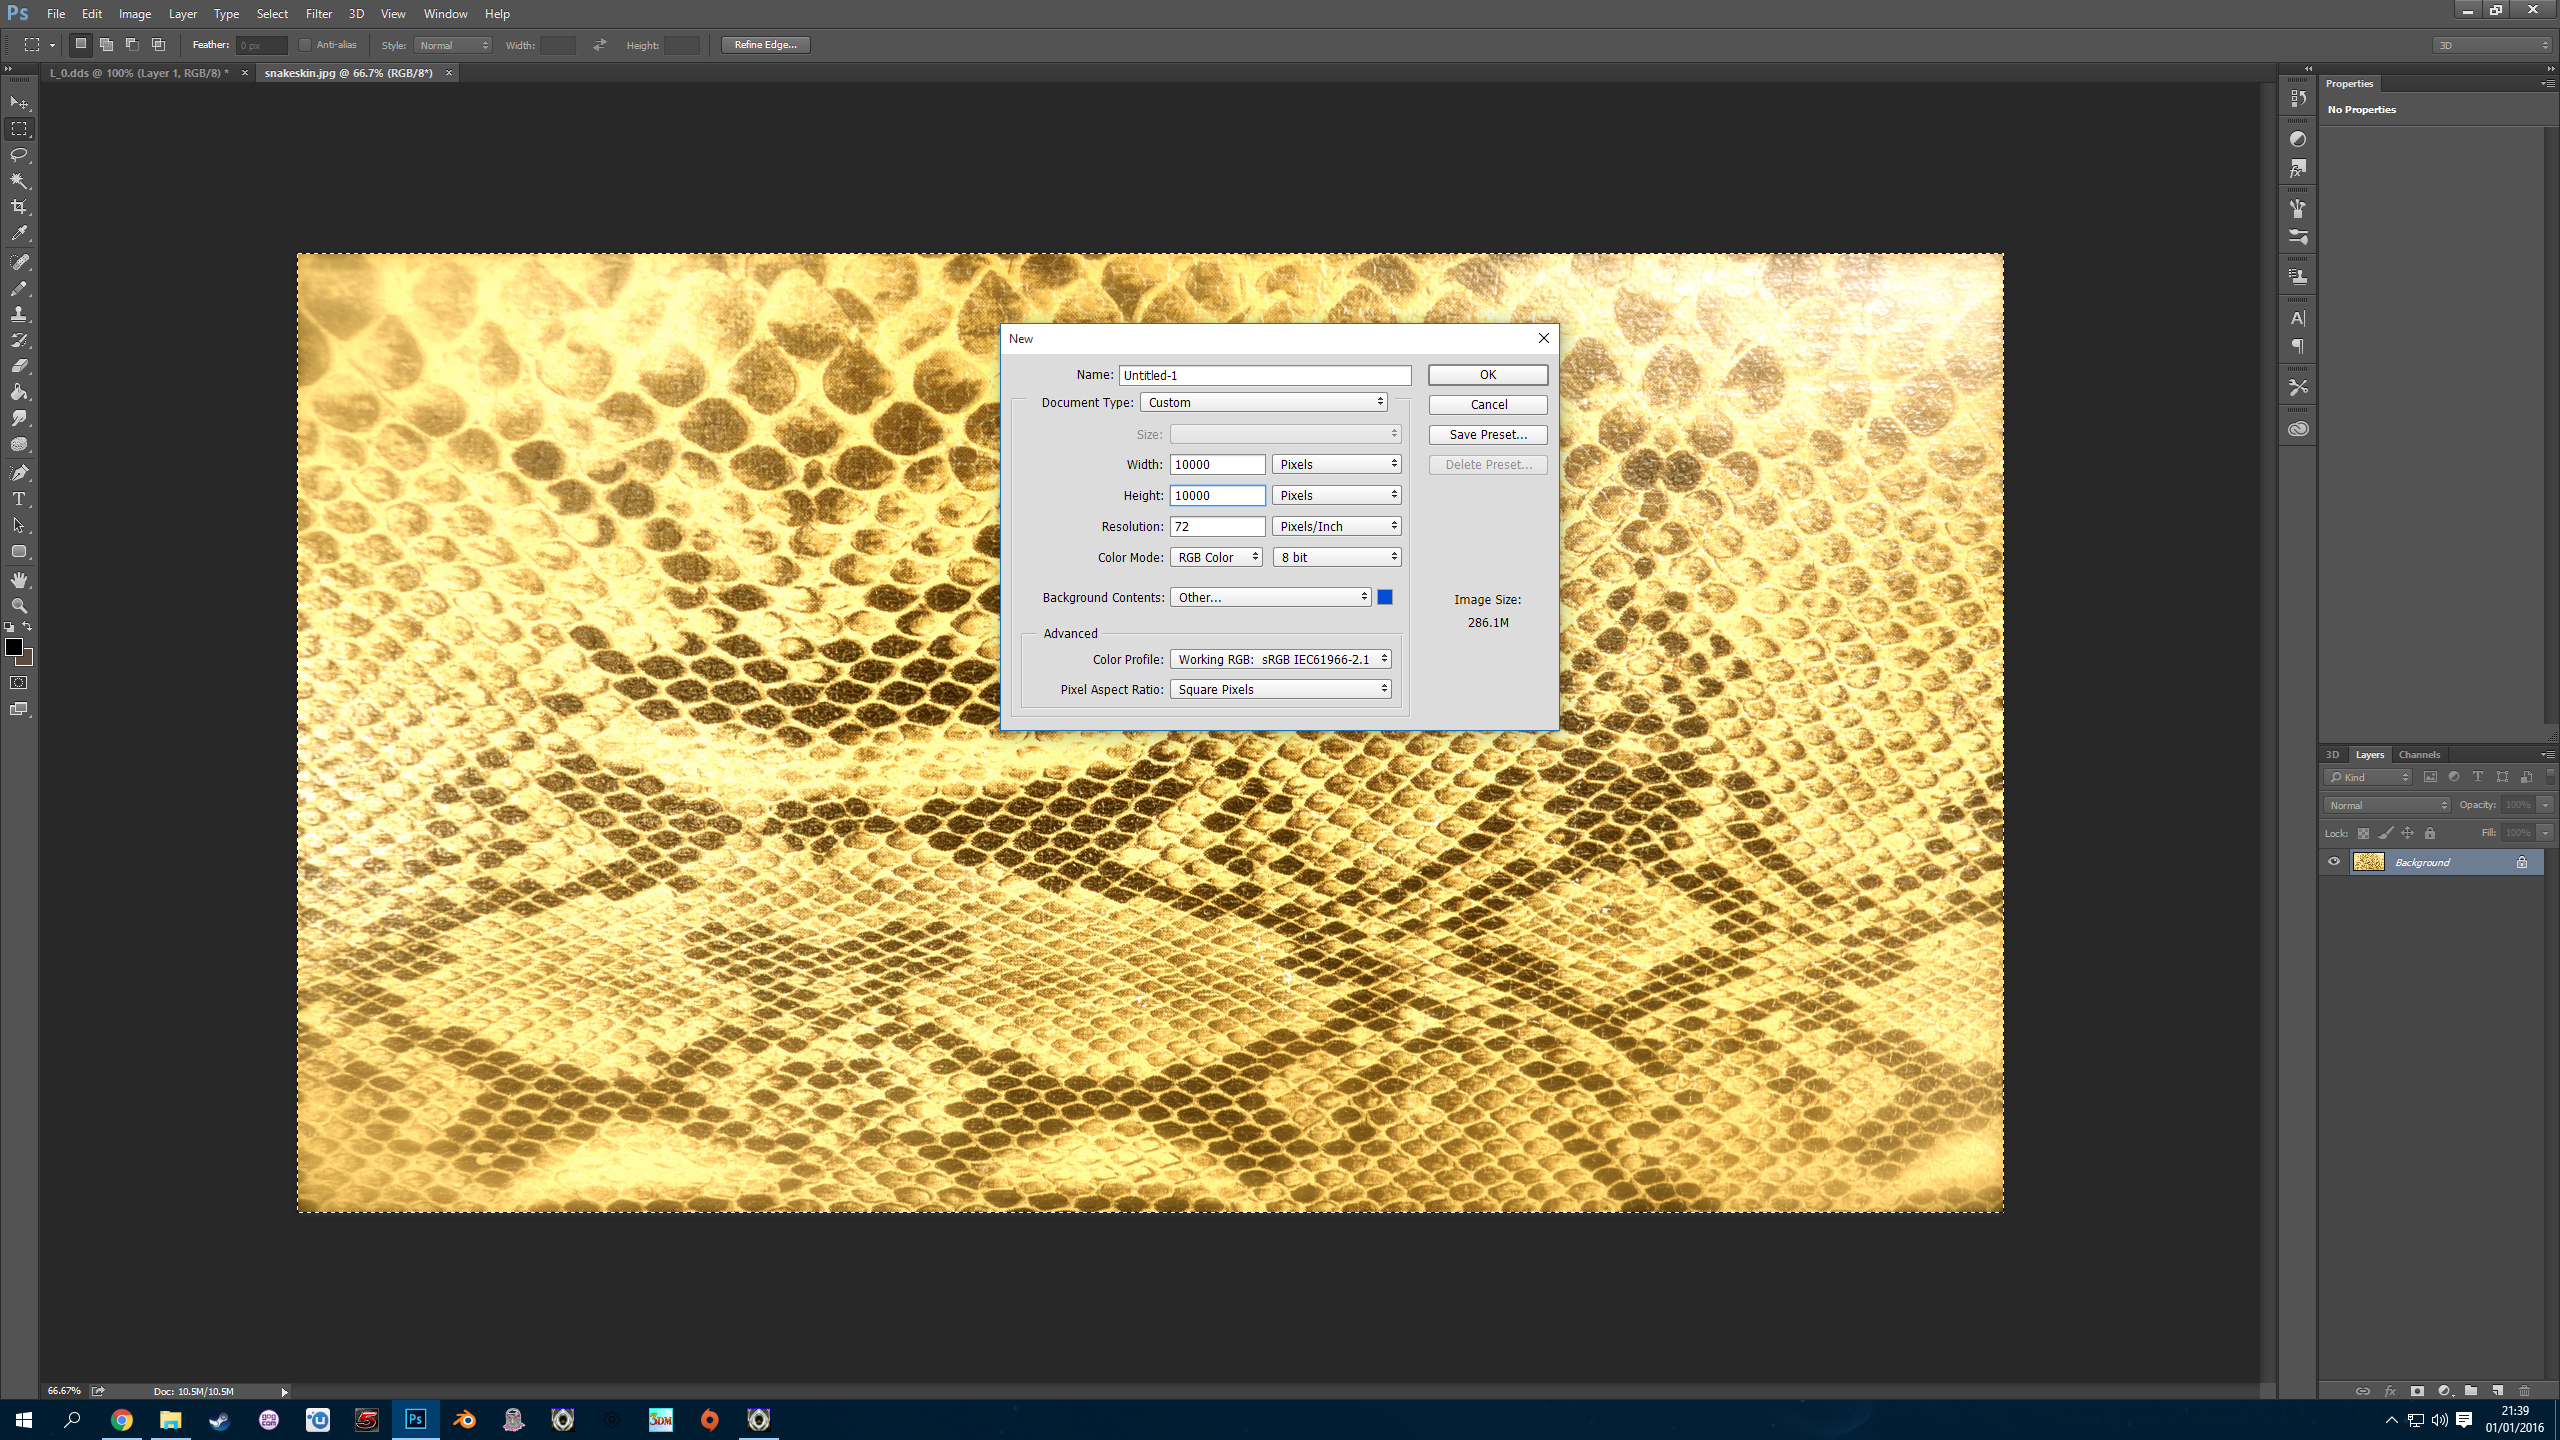Select the Eyedropper tool
Viewport: 2560px width, 1440px height.
pyautogui.click(x=19, y=234)
